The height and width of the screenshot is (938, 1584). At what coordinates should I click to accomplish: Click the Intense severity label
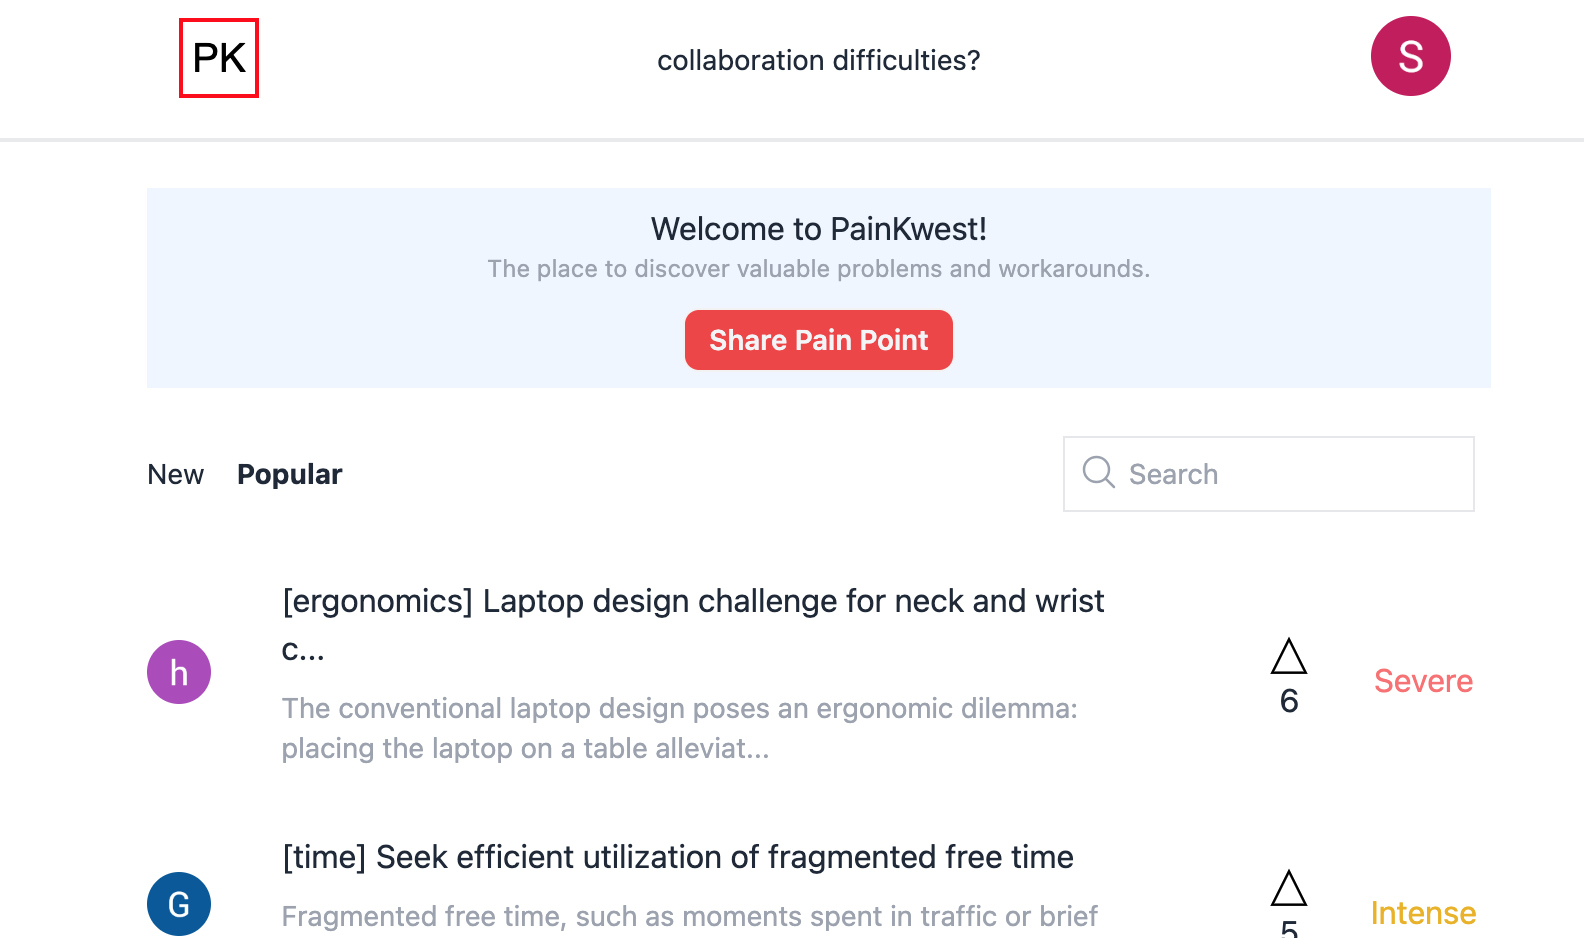[x=1422, y=913]
